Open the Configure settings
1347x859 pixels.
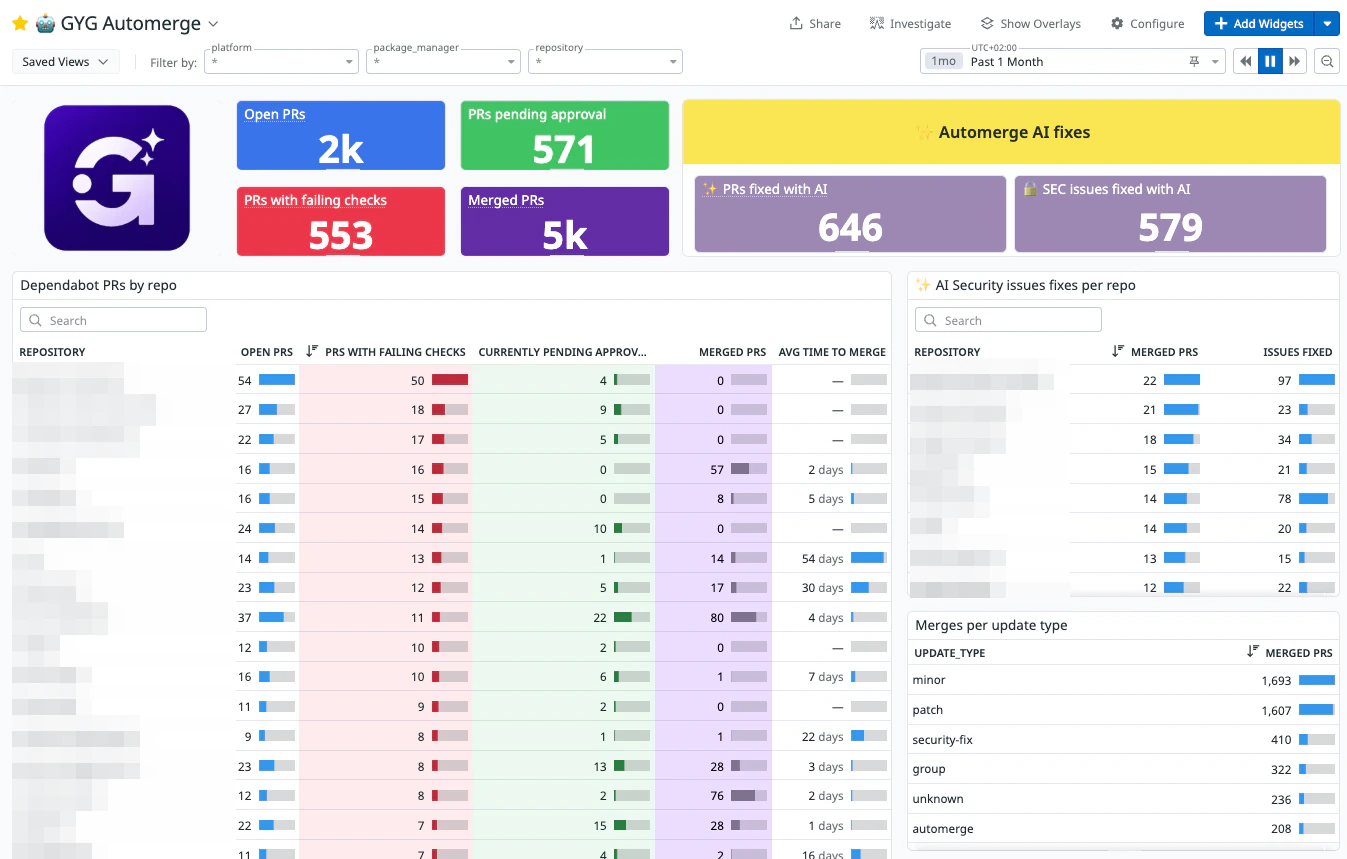pyautogui.click(x=1147, y=23)
